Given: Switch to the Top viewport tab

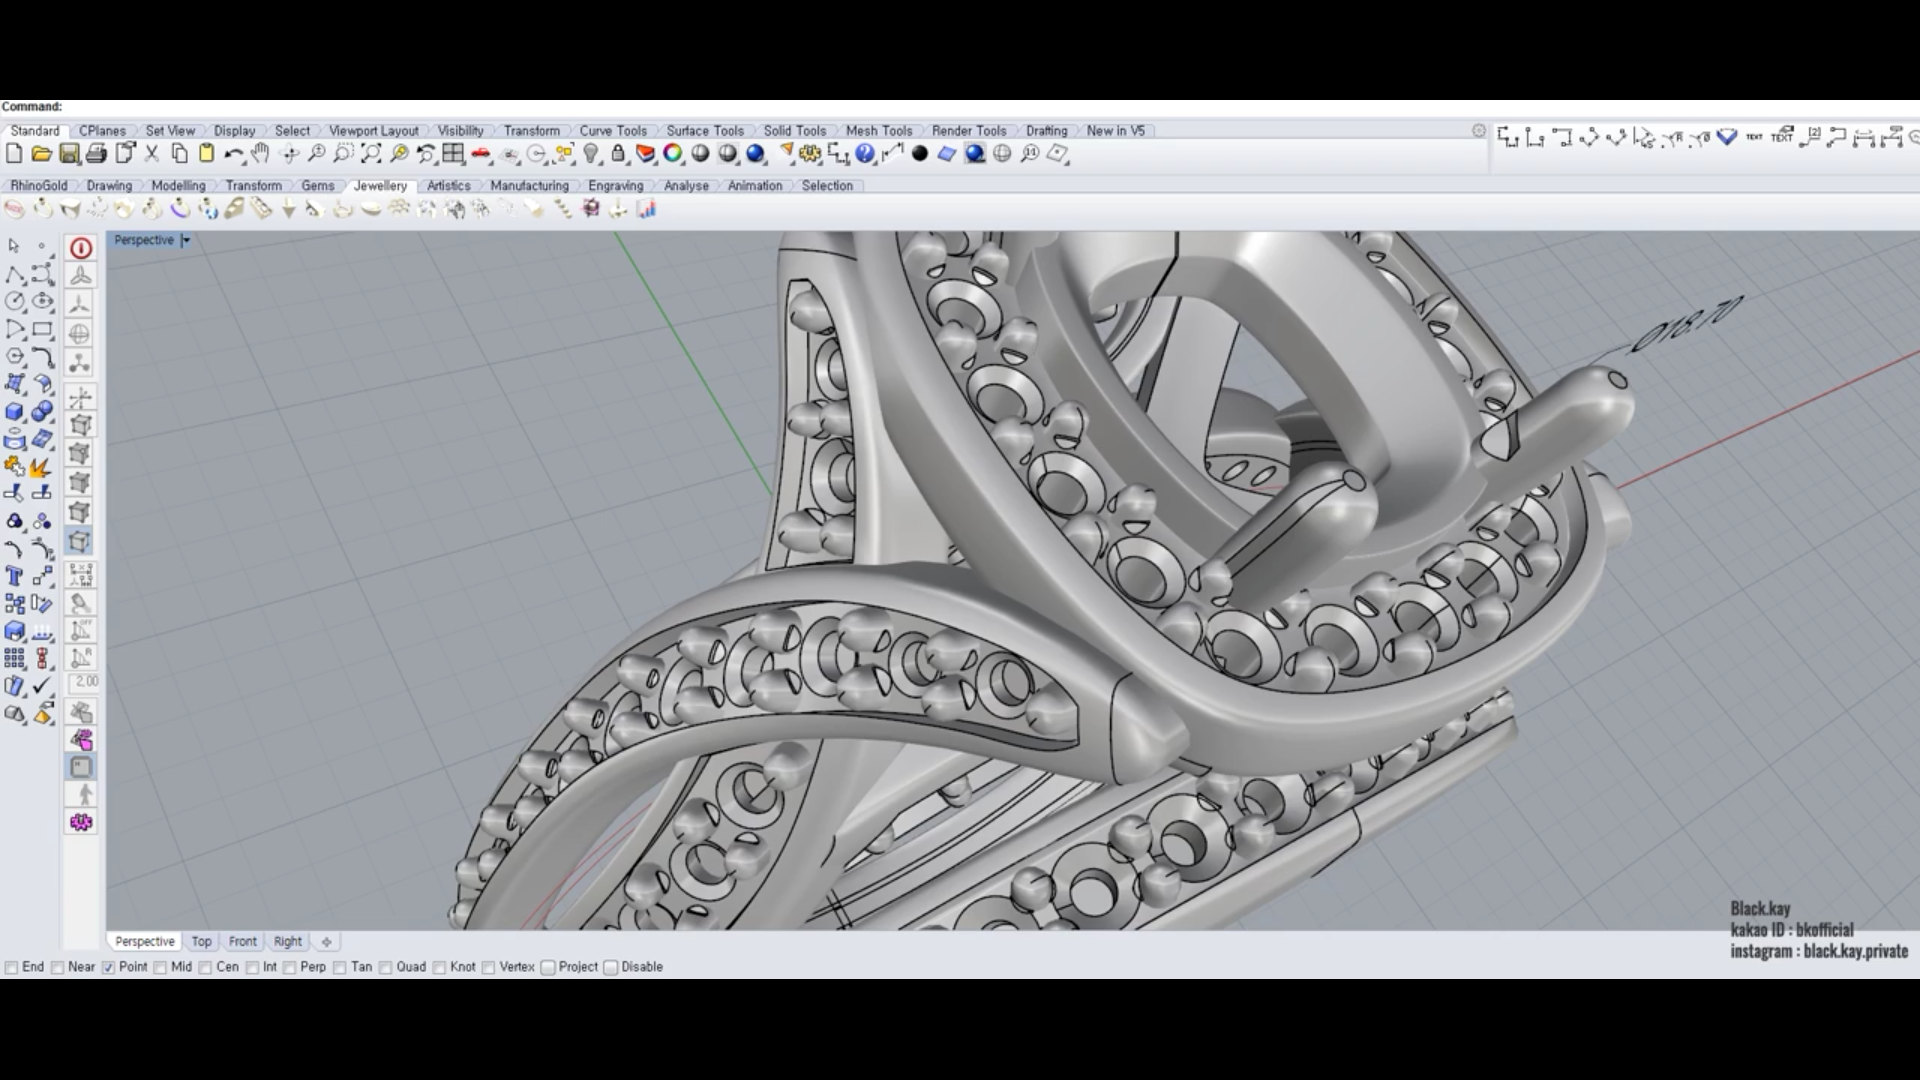Looking at the screenshot, I should tap(201, 942).
